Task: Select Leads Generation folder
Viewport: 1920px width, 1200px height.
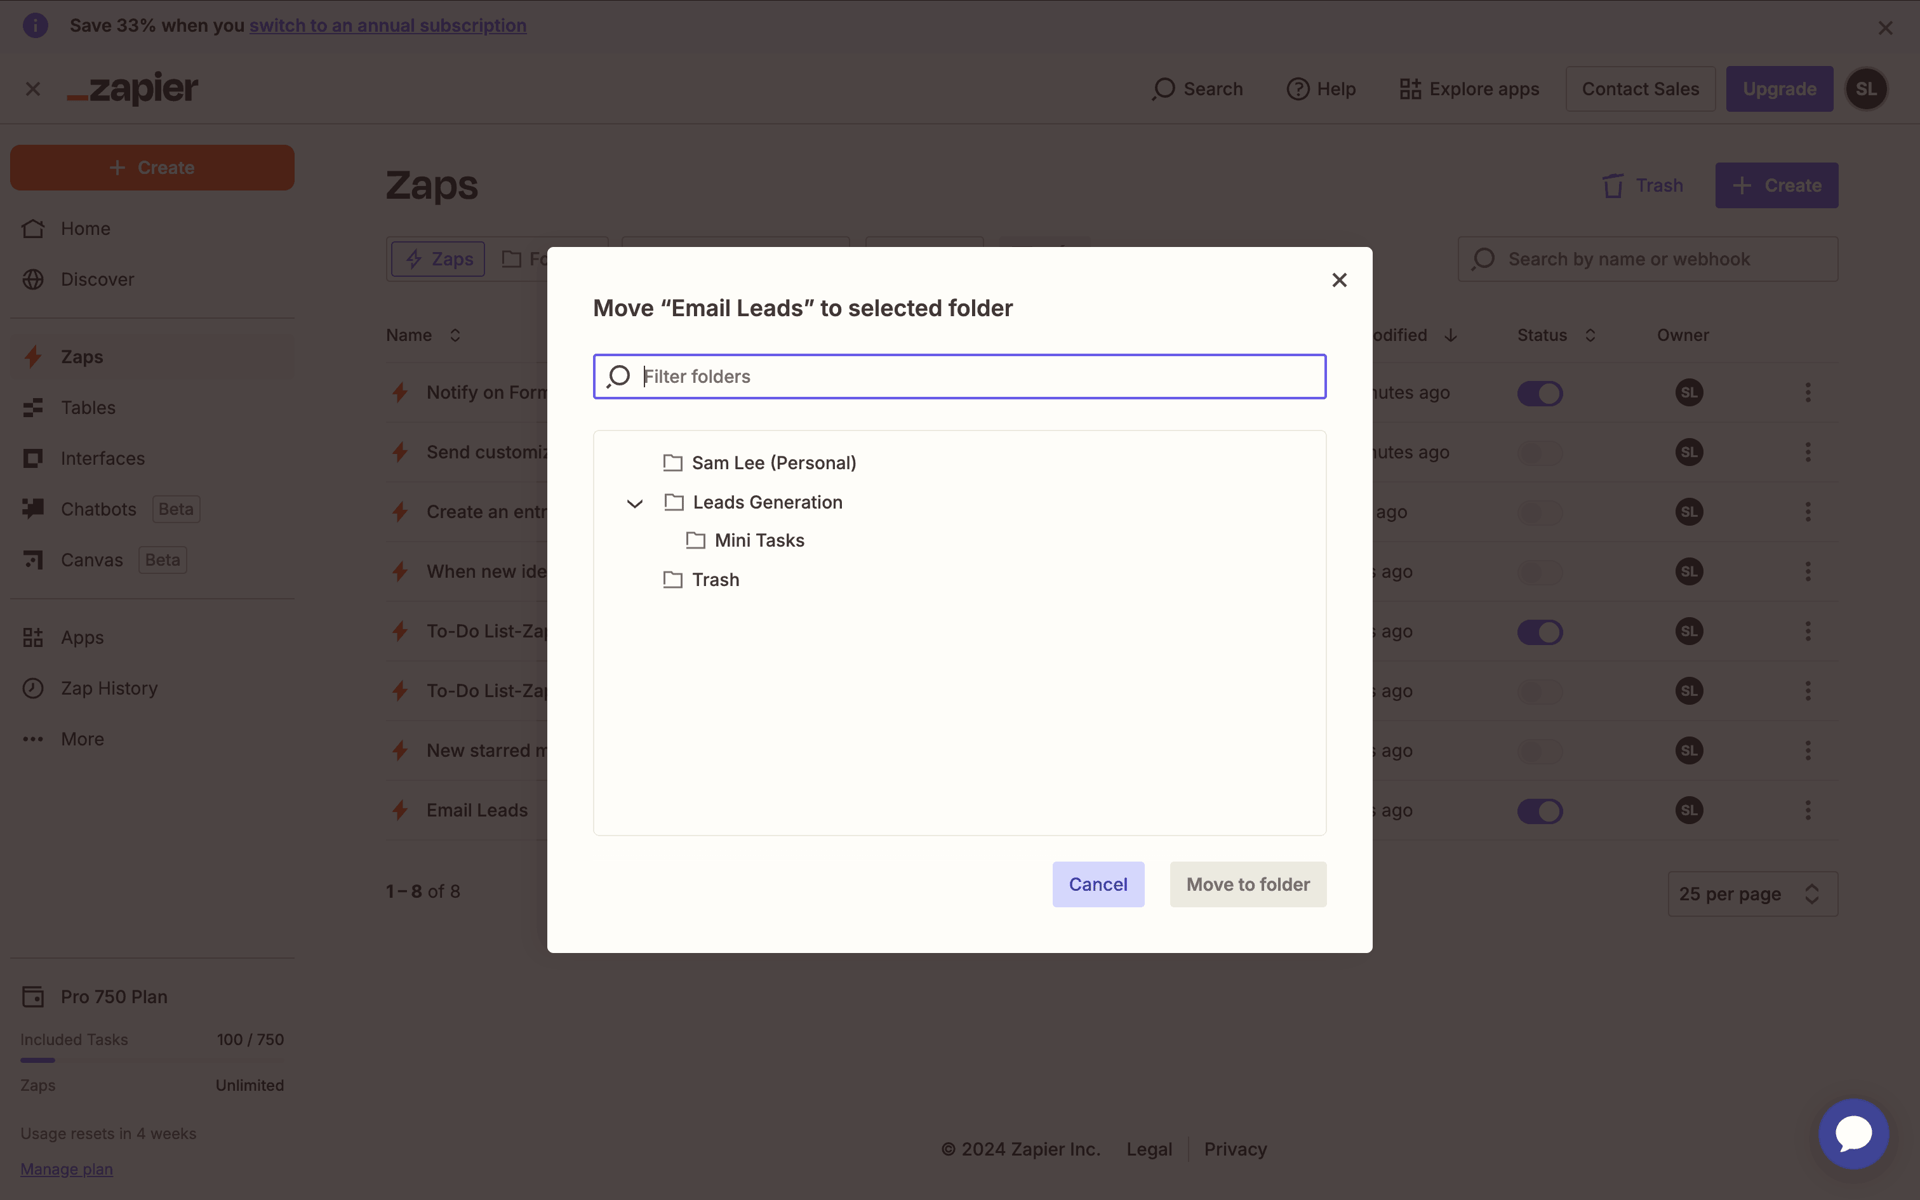Action: tap(754, 502)
